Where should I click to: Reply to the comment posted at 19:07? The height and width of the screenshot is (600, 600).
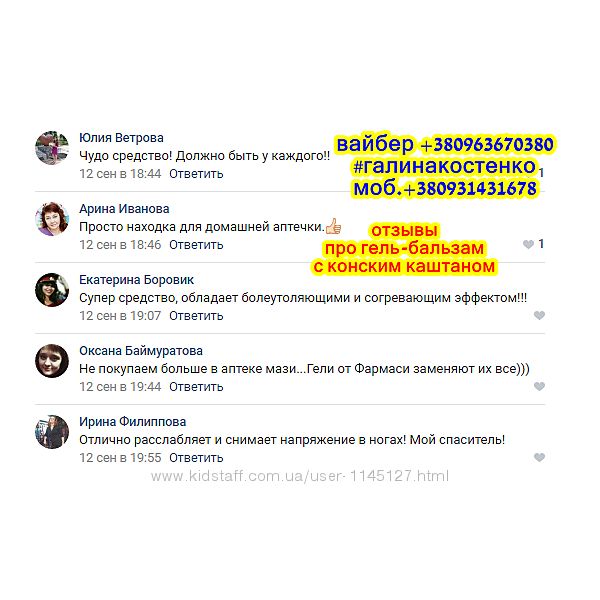click(196, 316)
